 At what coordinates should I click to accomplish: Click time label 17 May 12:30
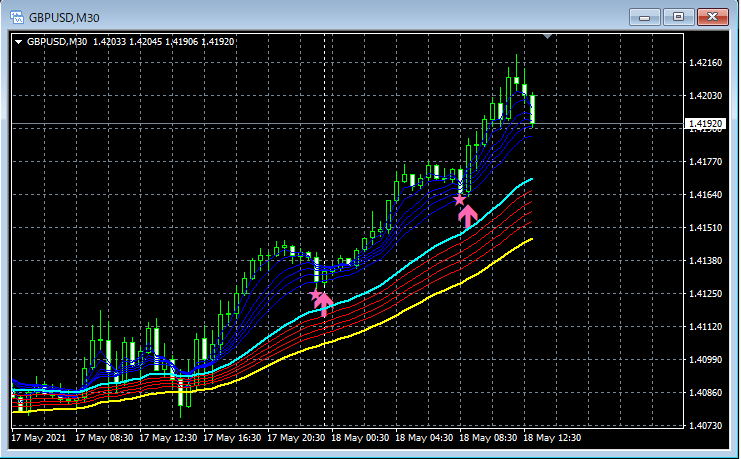168,438
